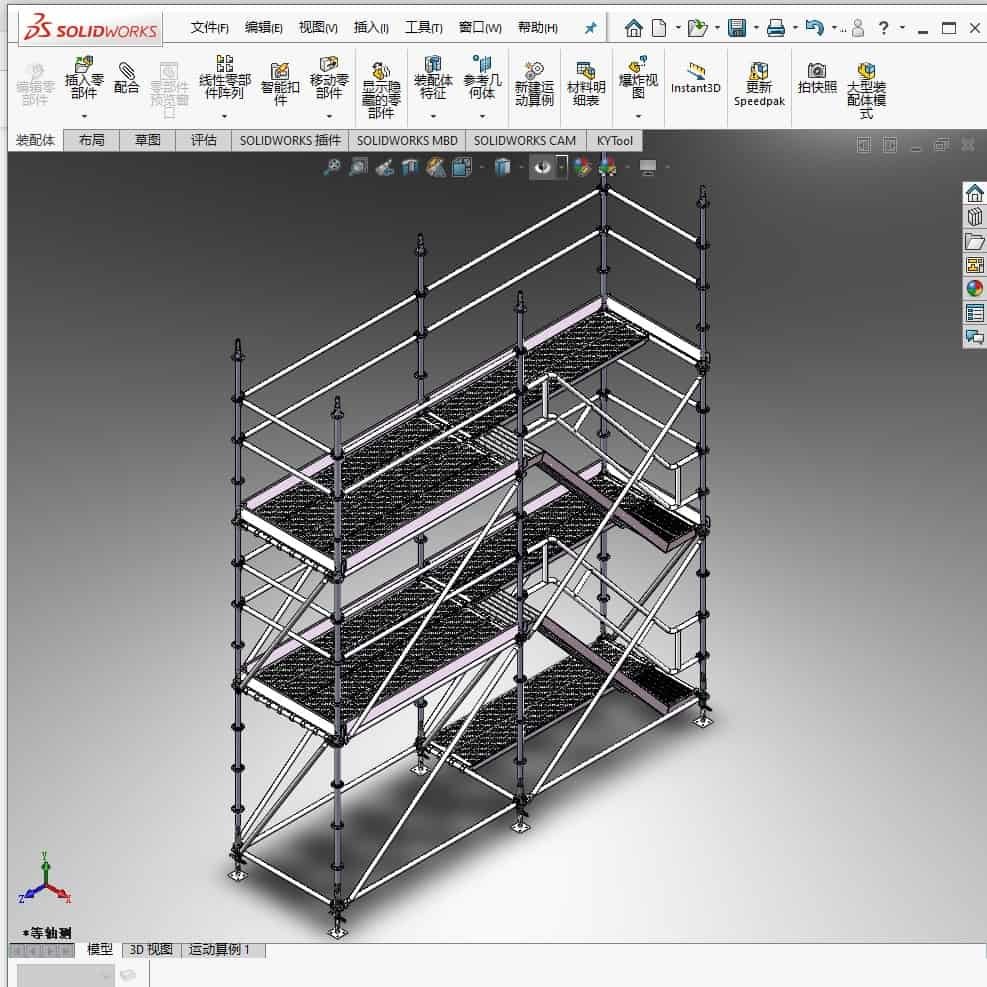Click Show Hidden Components (显示隐藏的零部件)
Screen dimensions: 987x987
point(381,91)
